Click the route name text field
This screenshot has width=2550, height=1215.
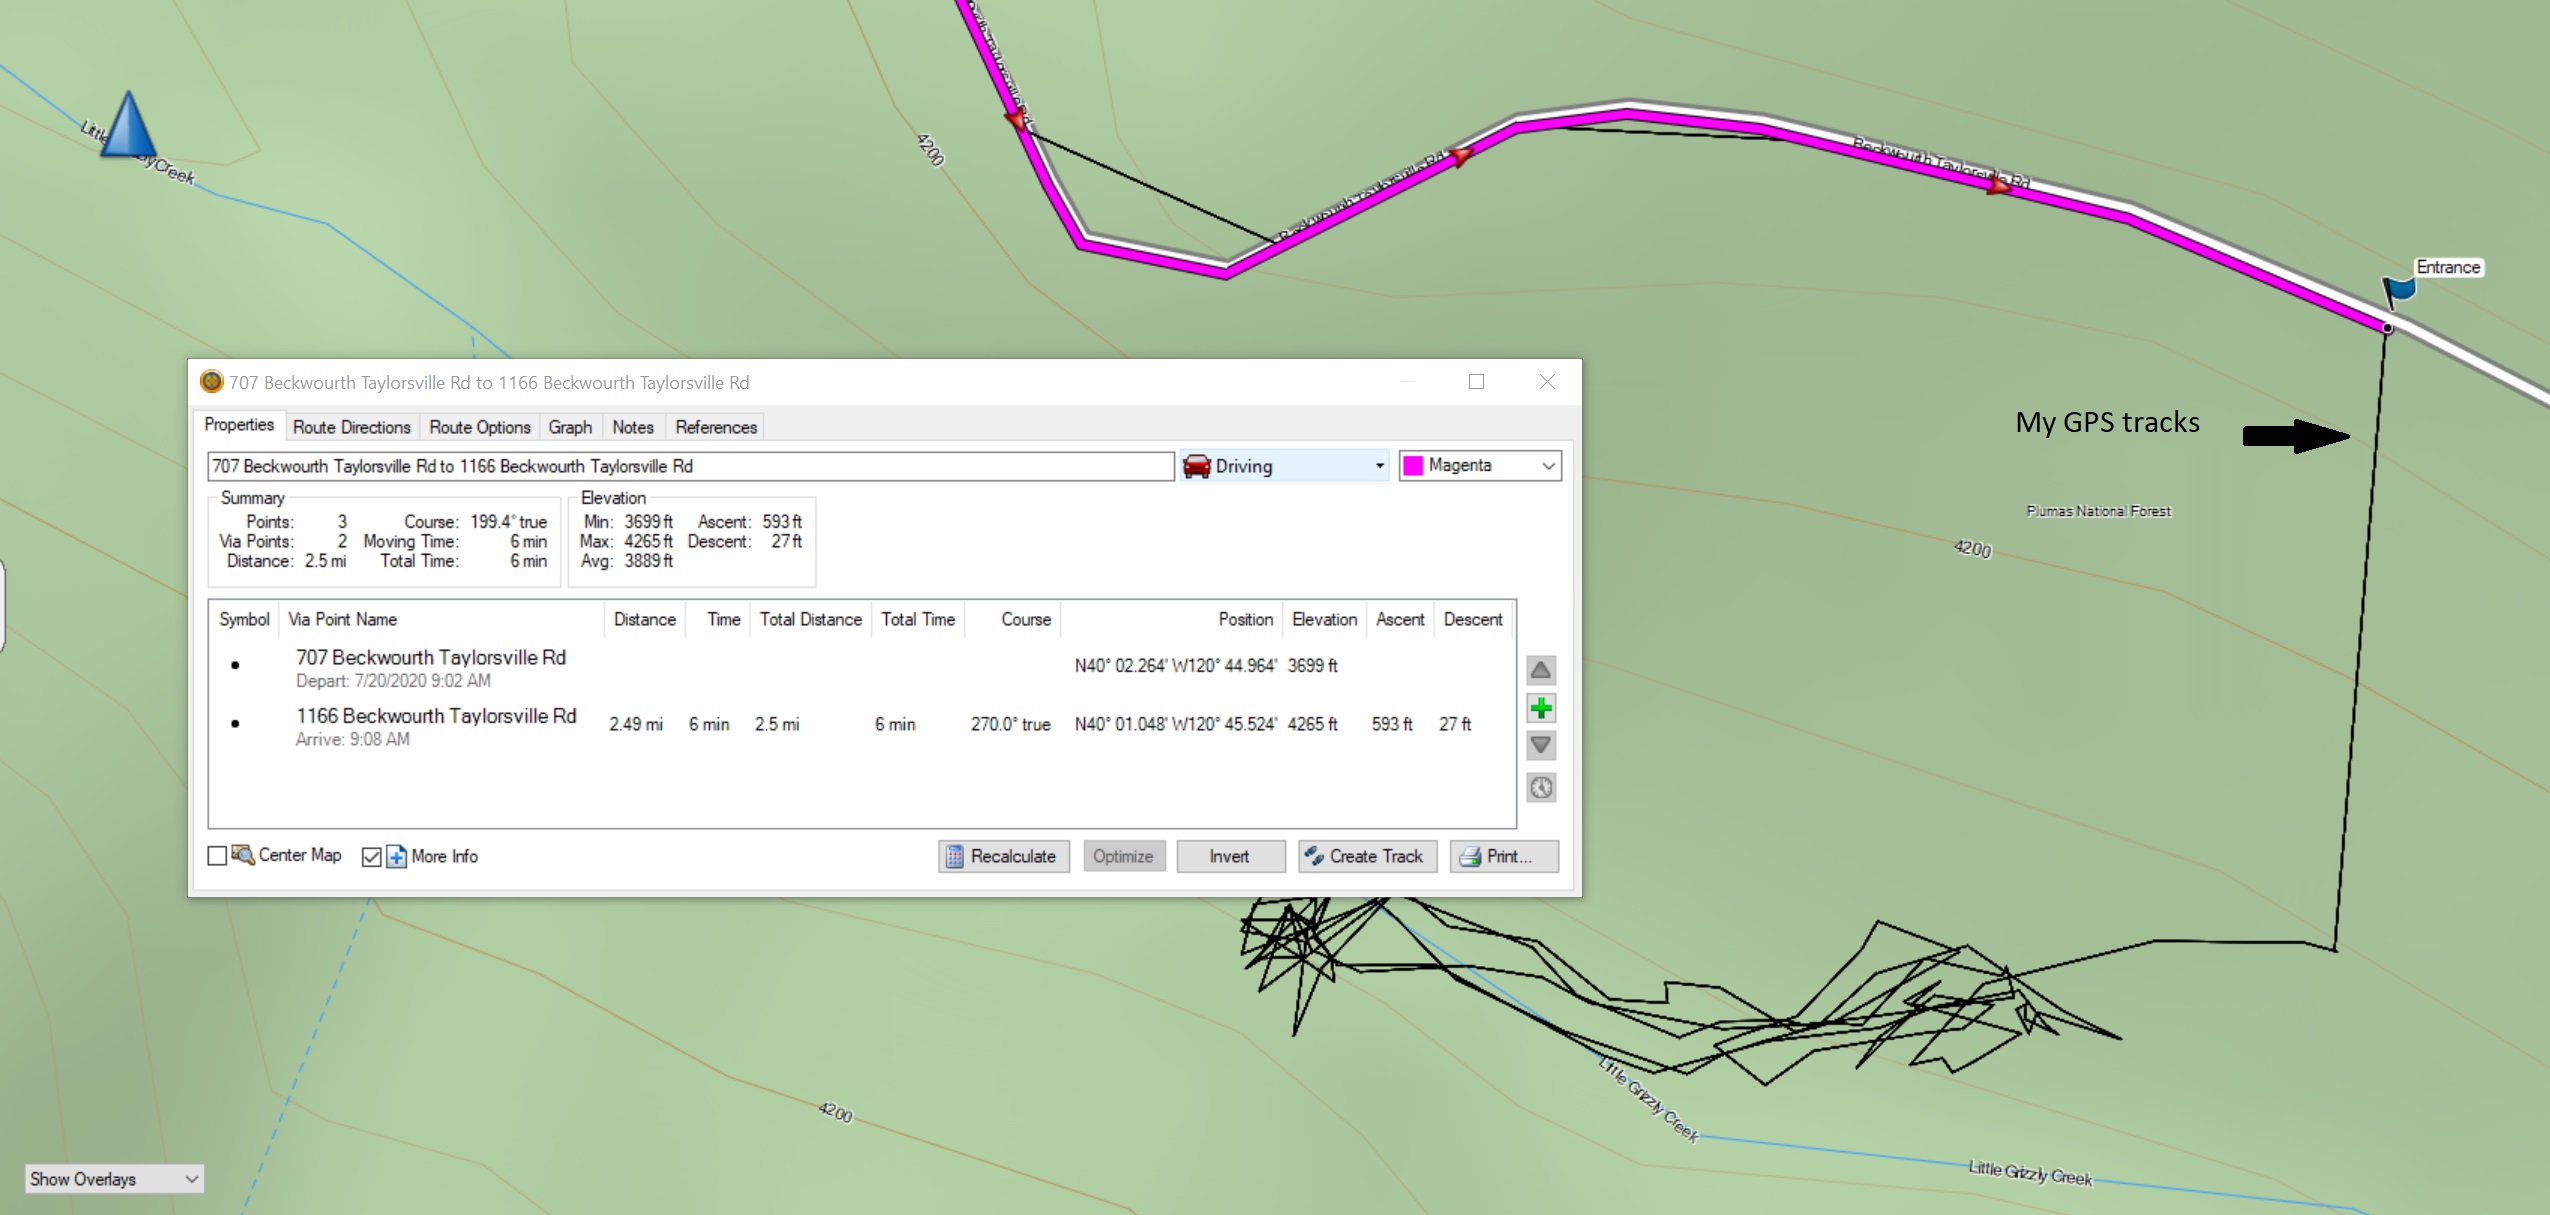(690, 466)
